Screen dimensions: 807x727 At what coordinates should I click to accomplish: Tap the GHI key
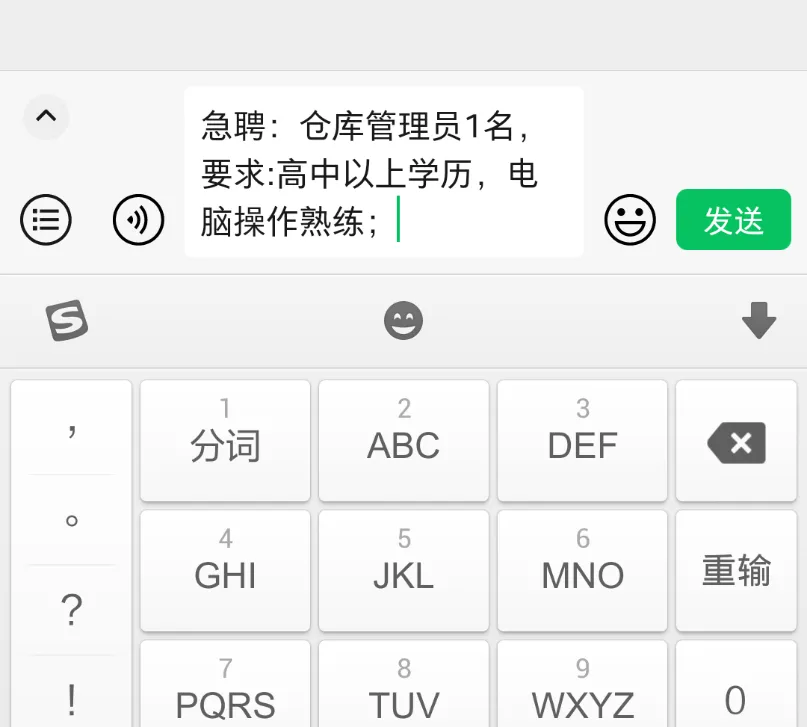click(x=225, y=571)
